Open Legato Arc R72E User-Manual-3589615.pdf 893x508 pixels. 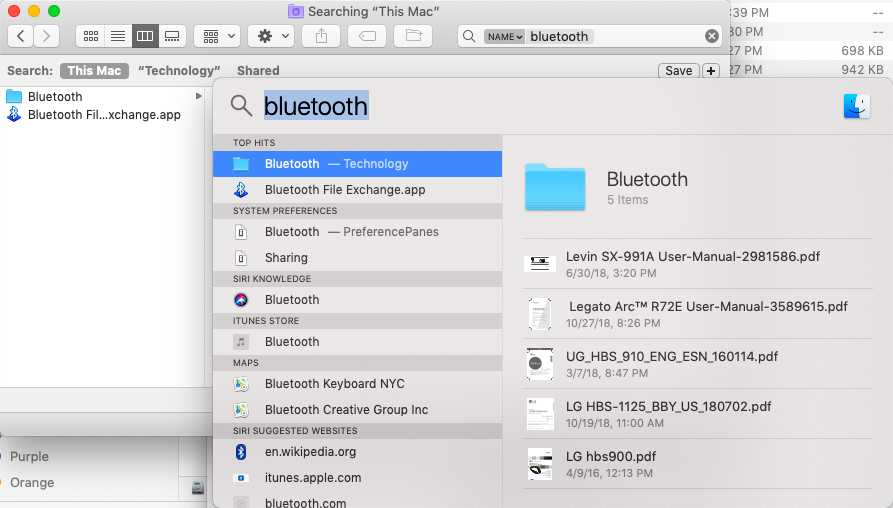tap(698, 314)
